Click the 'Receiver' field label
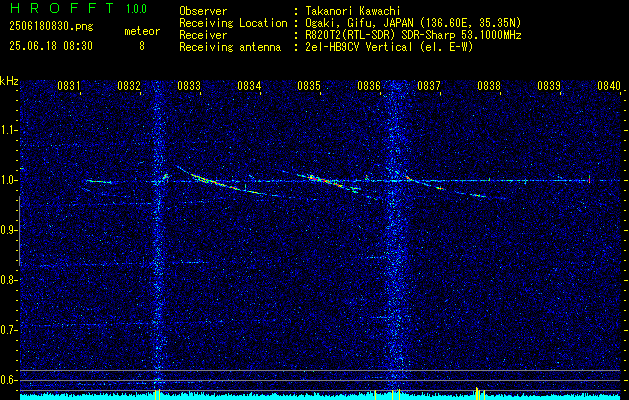Screen dimensions: 629x400 pyautogui.click(x=203, y=35)
